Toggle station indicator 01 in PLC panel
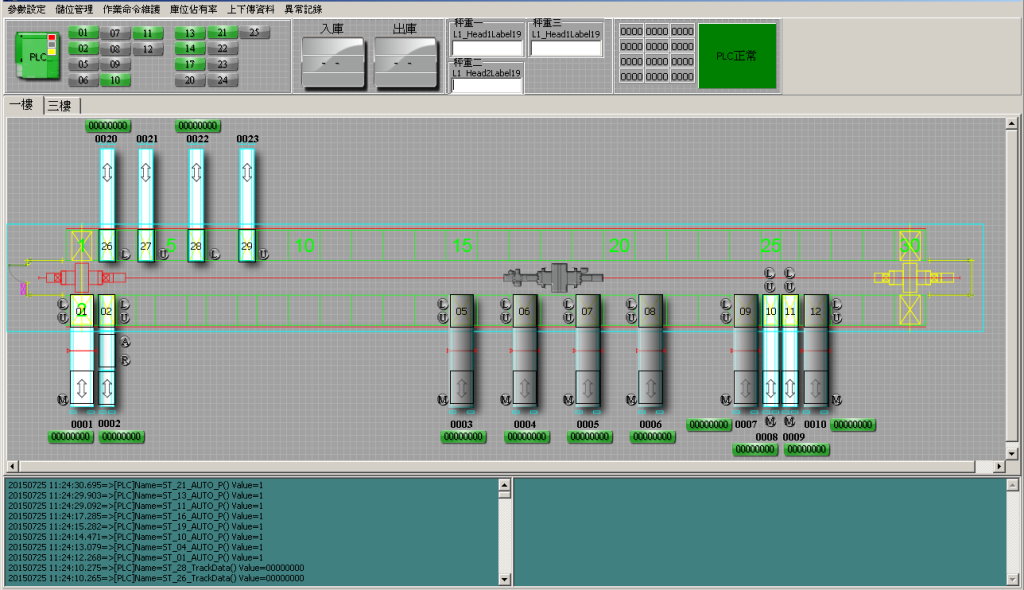Image resolution: width=1024 pixels, height=590 pixels. point(83,33)
